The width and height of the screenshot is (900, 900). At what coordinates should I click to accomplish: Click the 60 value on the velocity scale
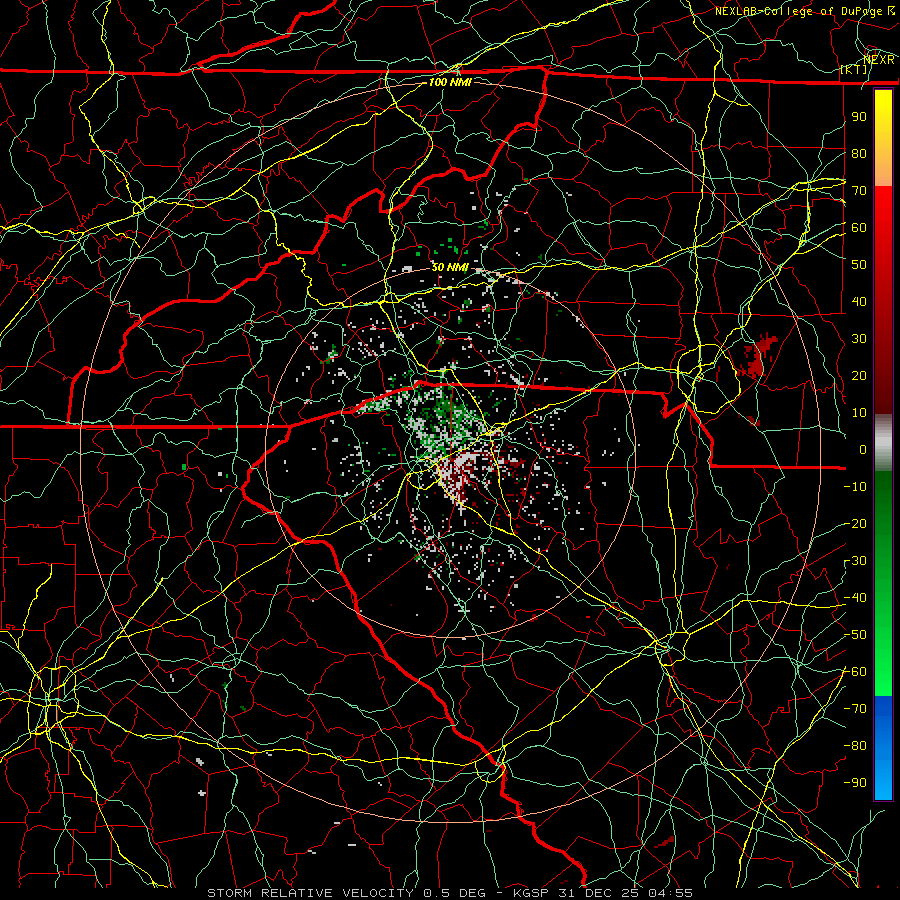click(x=859, y=227)
